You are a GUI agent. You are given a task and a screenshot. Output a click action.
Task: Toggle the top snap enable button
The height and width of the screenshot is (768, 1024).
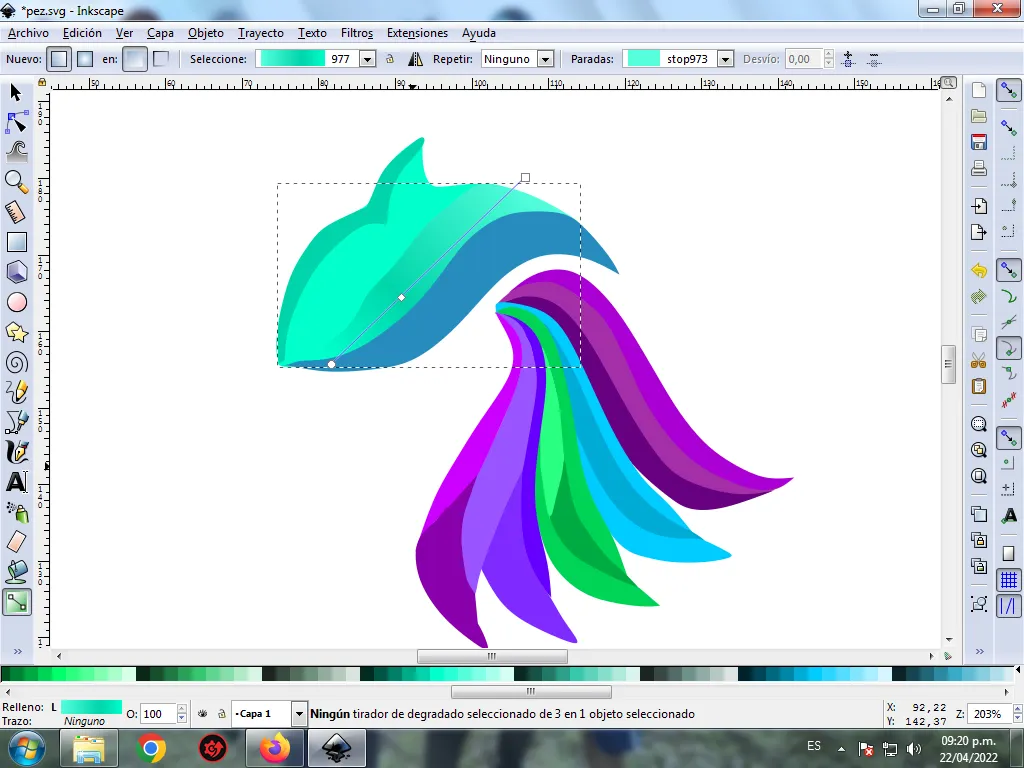[1008, 90]
